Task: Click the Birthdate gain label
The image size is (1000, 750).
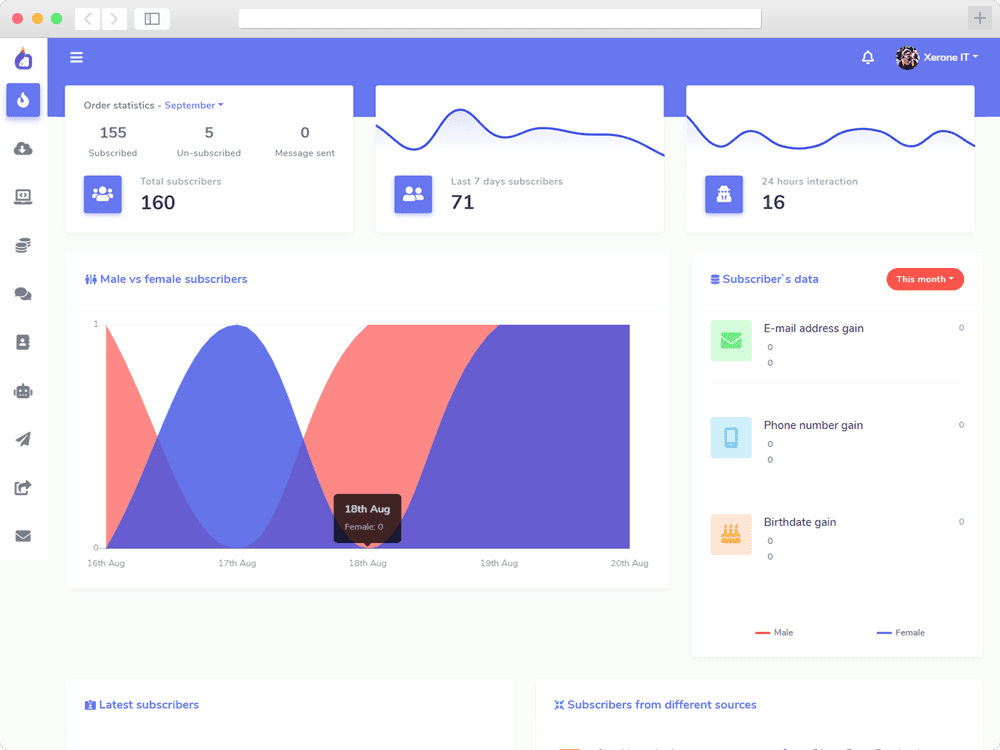Action: 800,522
